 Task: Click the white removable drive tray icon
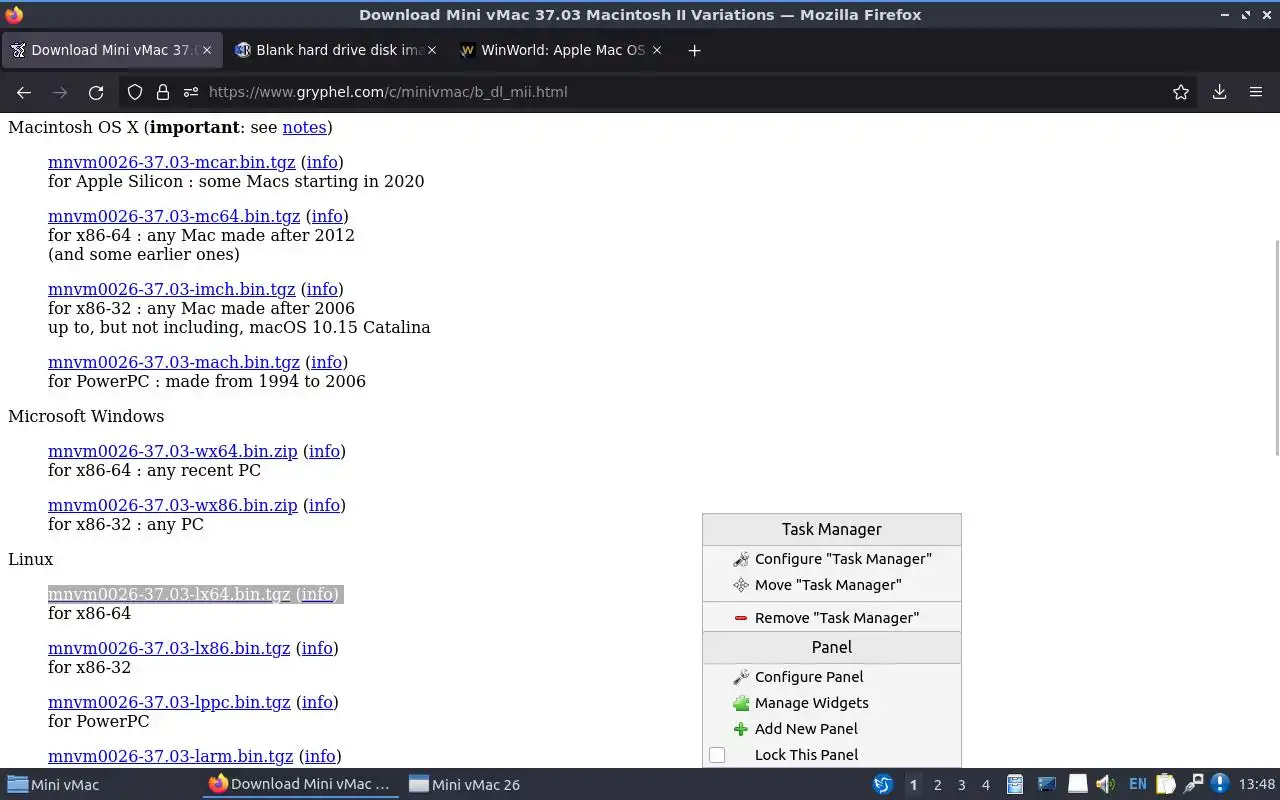coord(1077,785)
